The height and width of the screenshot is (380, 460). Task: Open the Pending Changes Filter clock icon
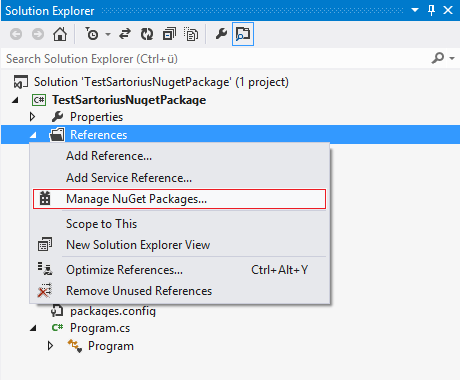(92, 34)
